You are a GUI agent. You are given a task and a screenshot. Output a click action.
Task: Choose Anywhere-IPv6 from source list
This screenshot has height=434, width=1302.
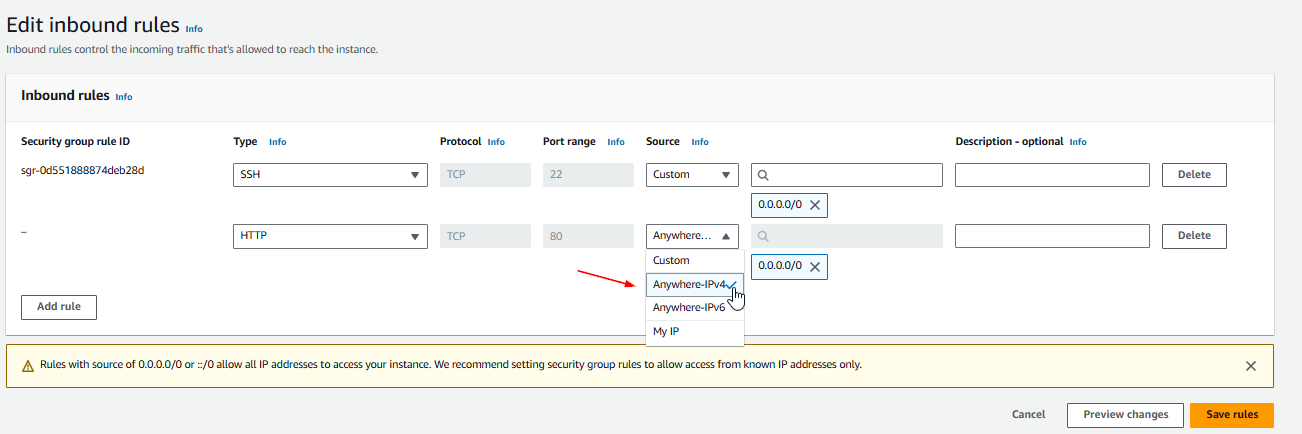point(689,308)
